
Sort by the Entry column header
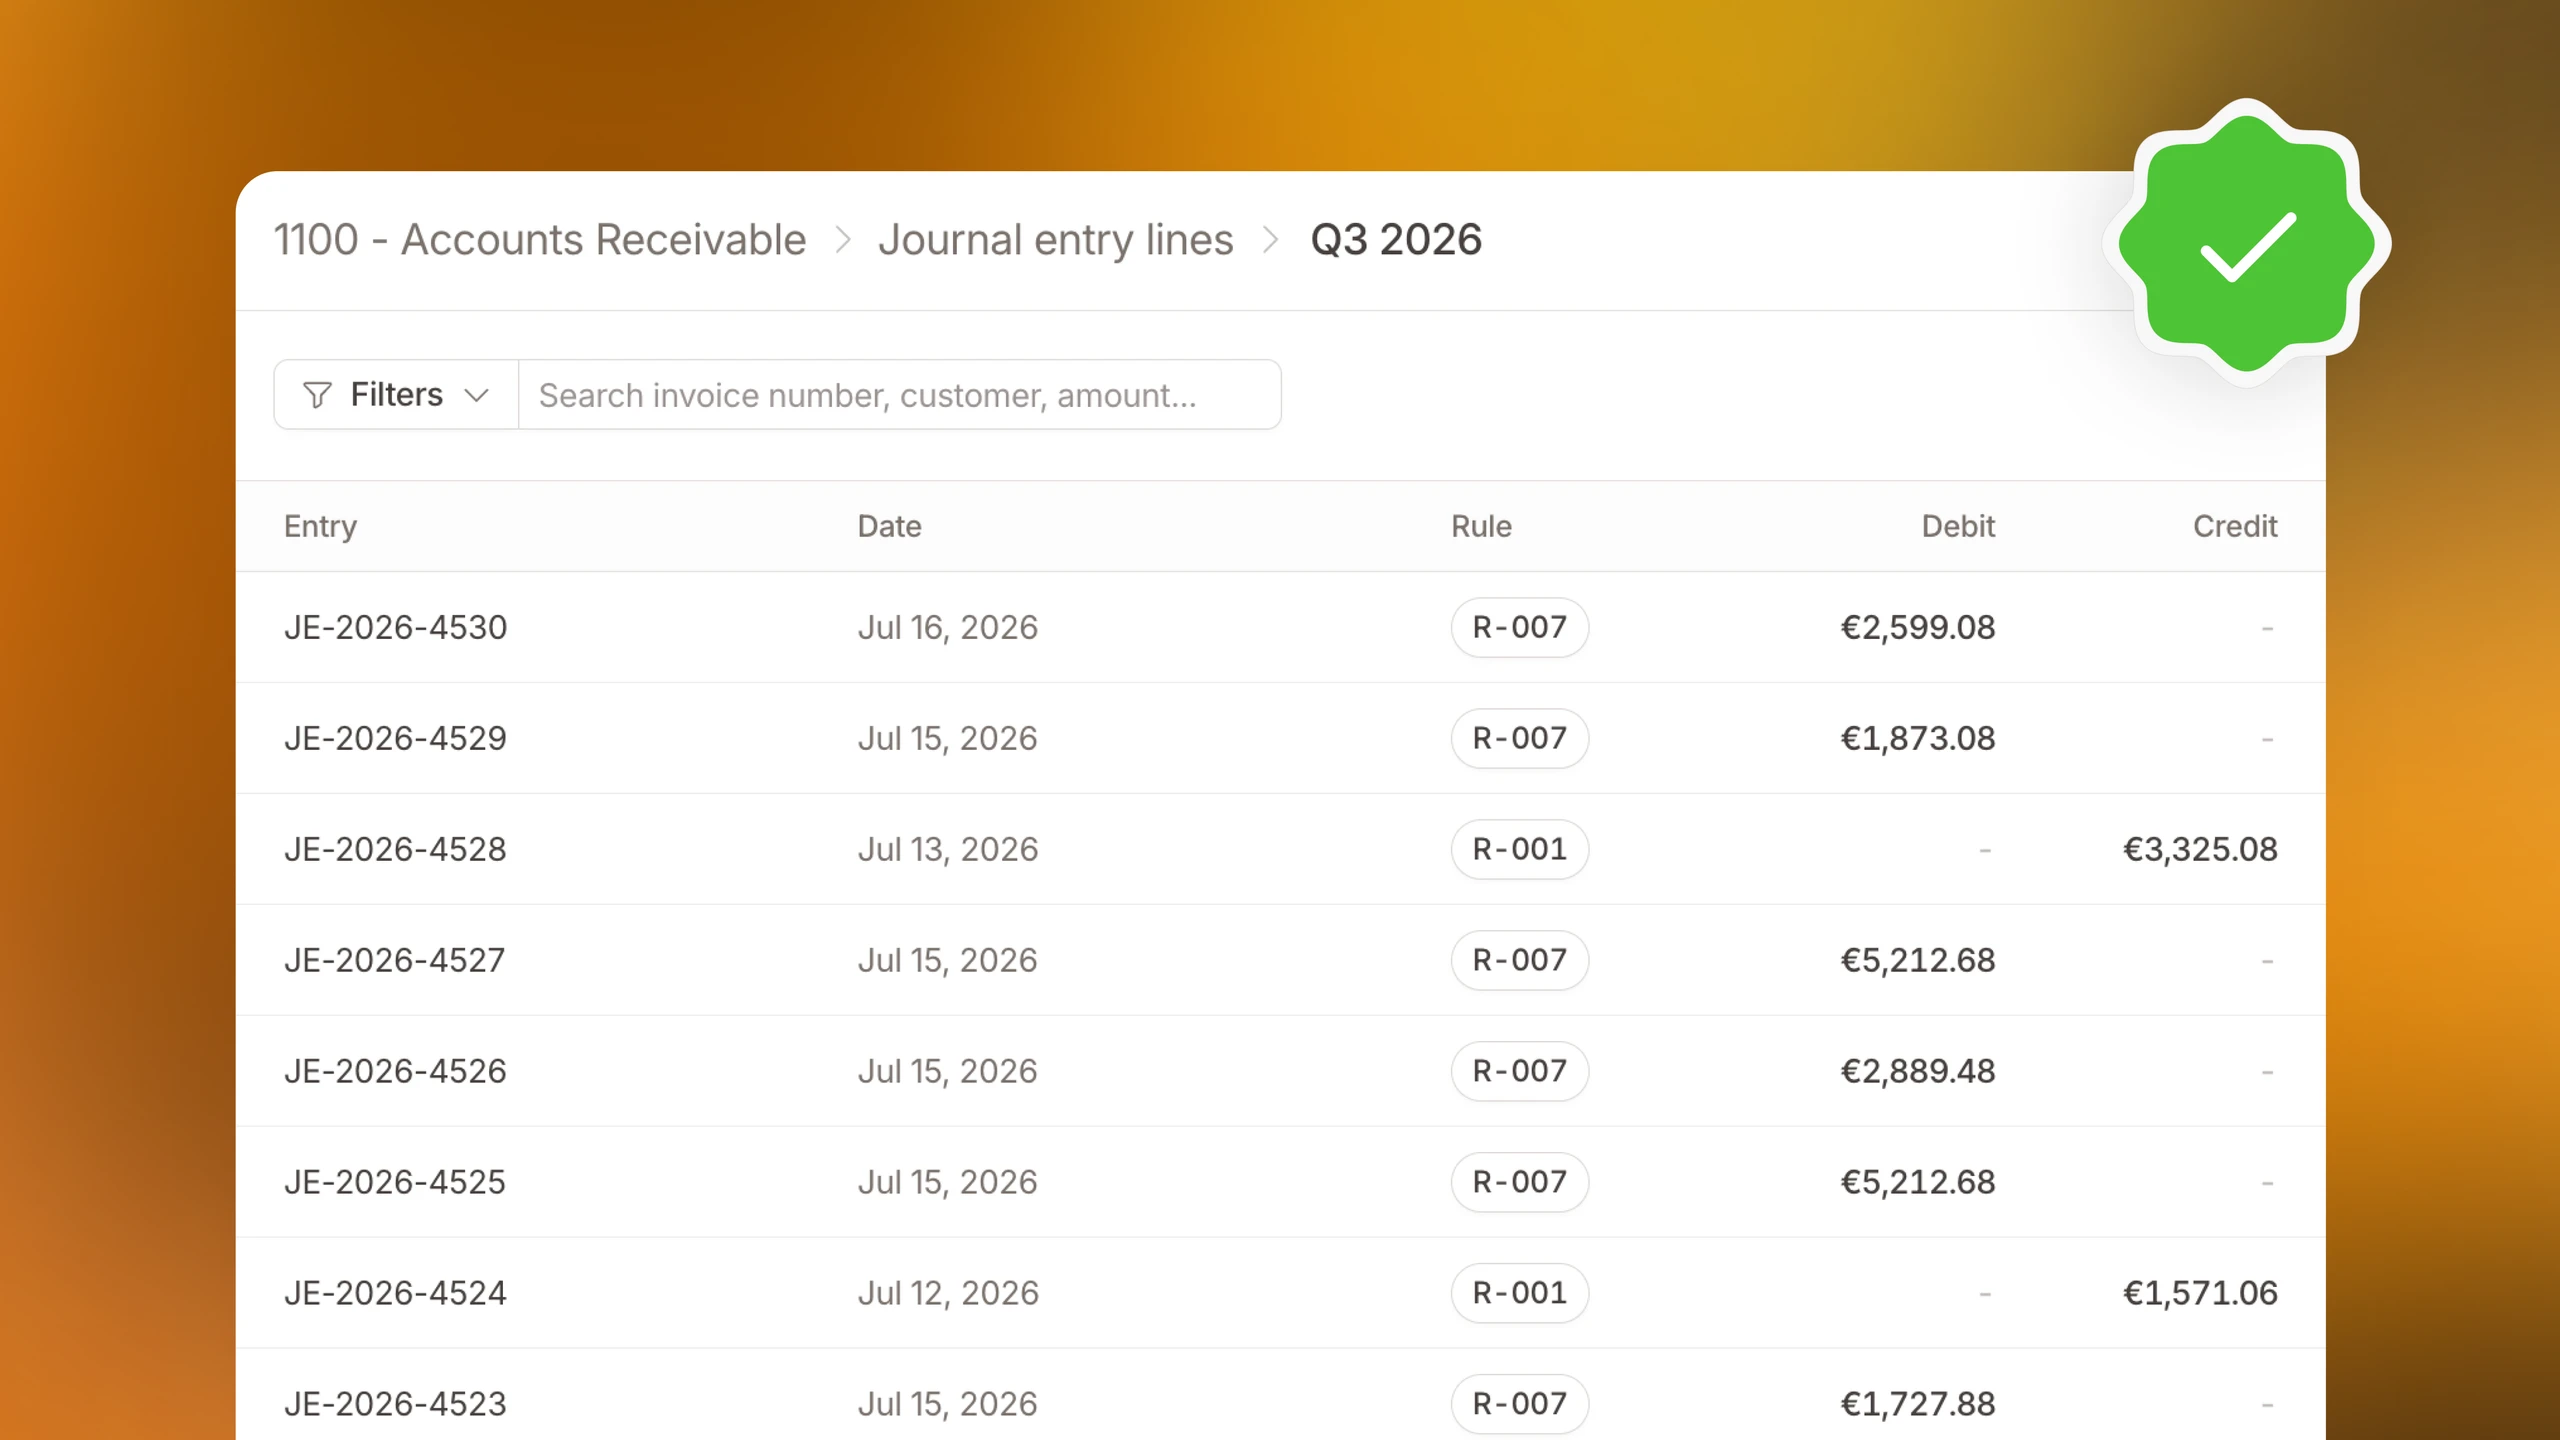[x=320, y=526]
